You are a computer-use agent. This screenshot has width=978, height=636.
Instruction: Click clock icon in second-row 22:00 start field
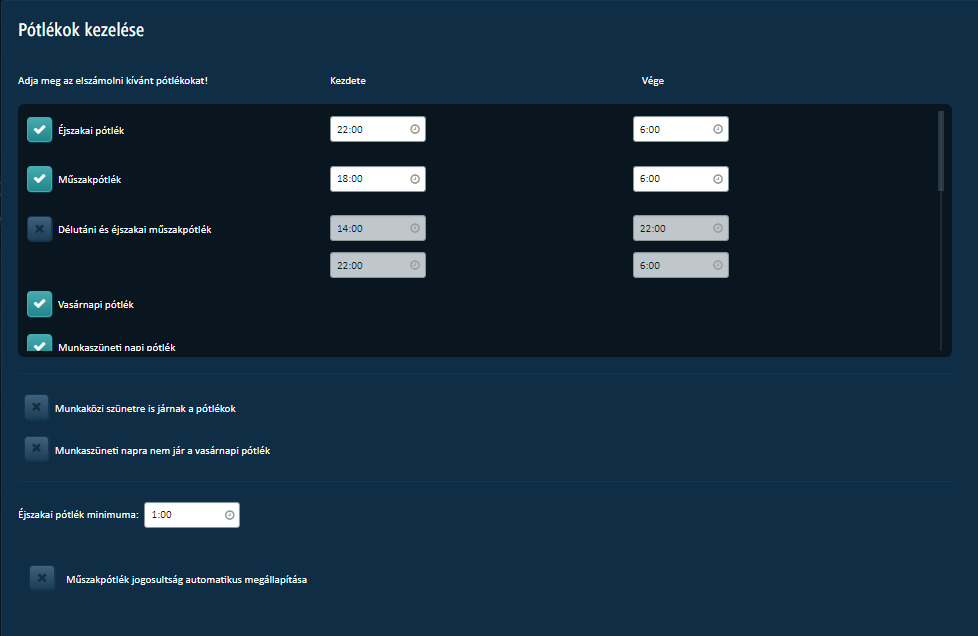(x=415, y=265)
